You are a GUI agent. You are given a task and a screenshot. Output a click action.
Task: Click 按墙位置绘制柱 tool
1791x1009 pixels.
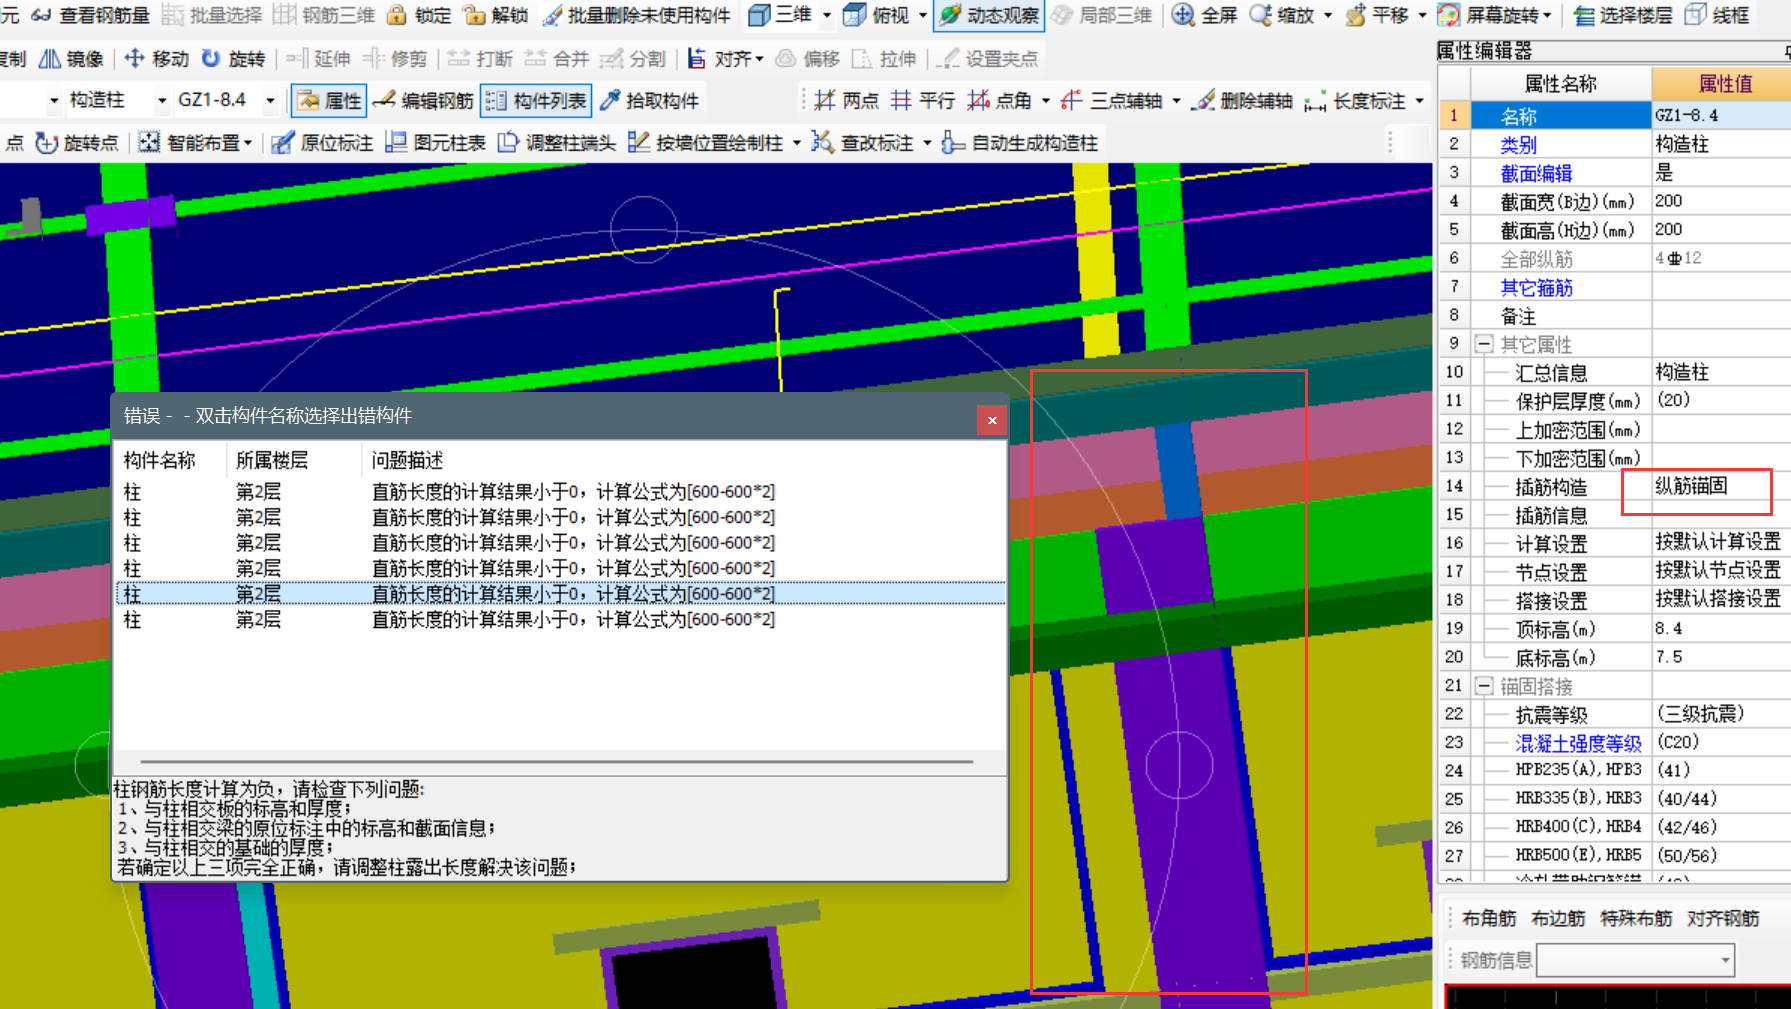(x=706, y=143)
